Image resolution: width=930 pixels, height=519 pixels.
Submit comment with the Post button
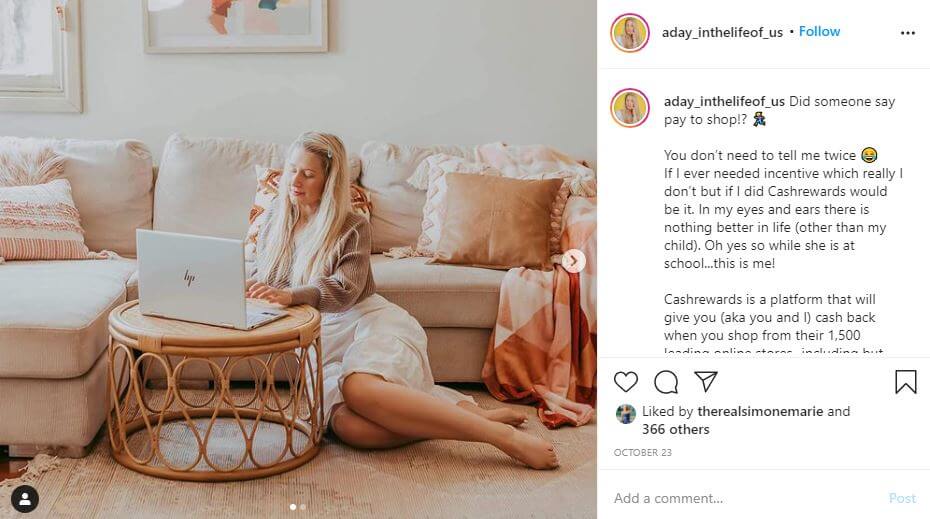(902, 498)
